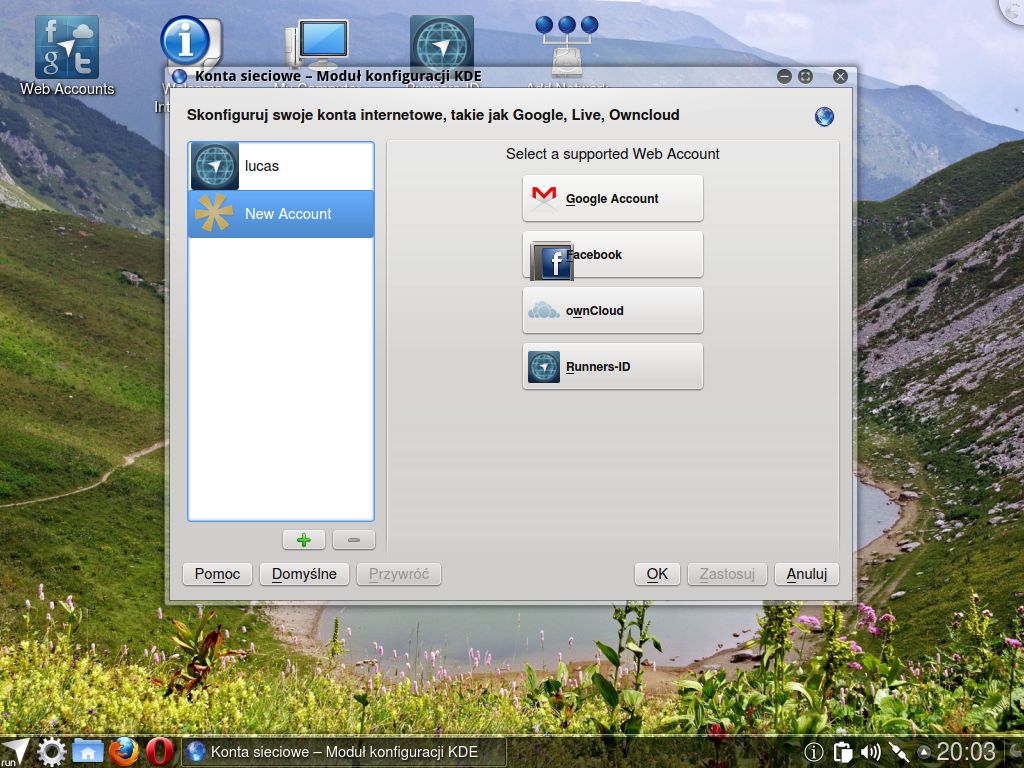This screenshot has height=768, width=1024.
Task: Click the Domyślne defaults button
Action: 304,574
